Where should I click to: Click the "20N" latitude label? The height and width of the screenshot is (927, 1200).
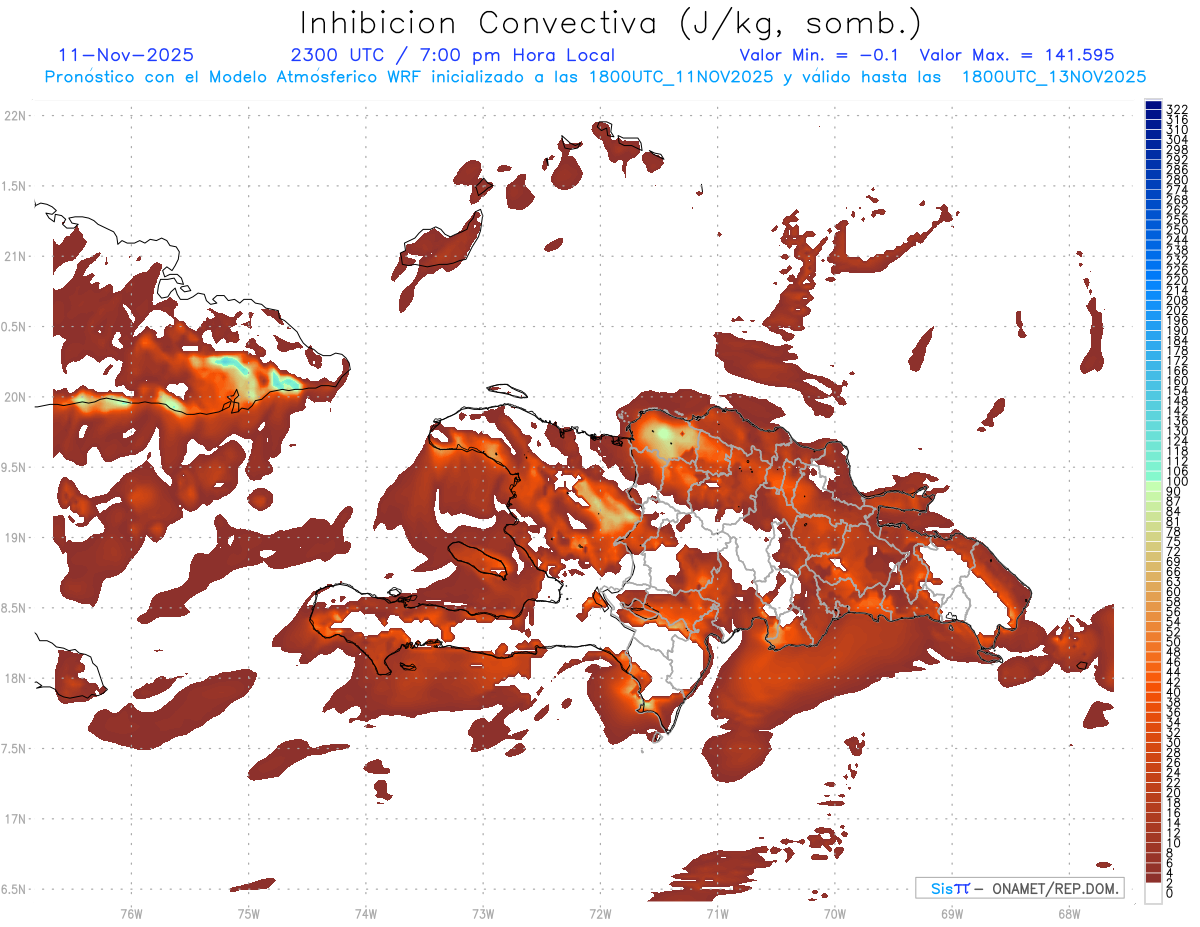coord(16,397)
